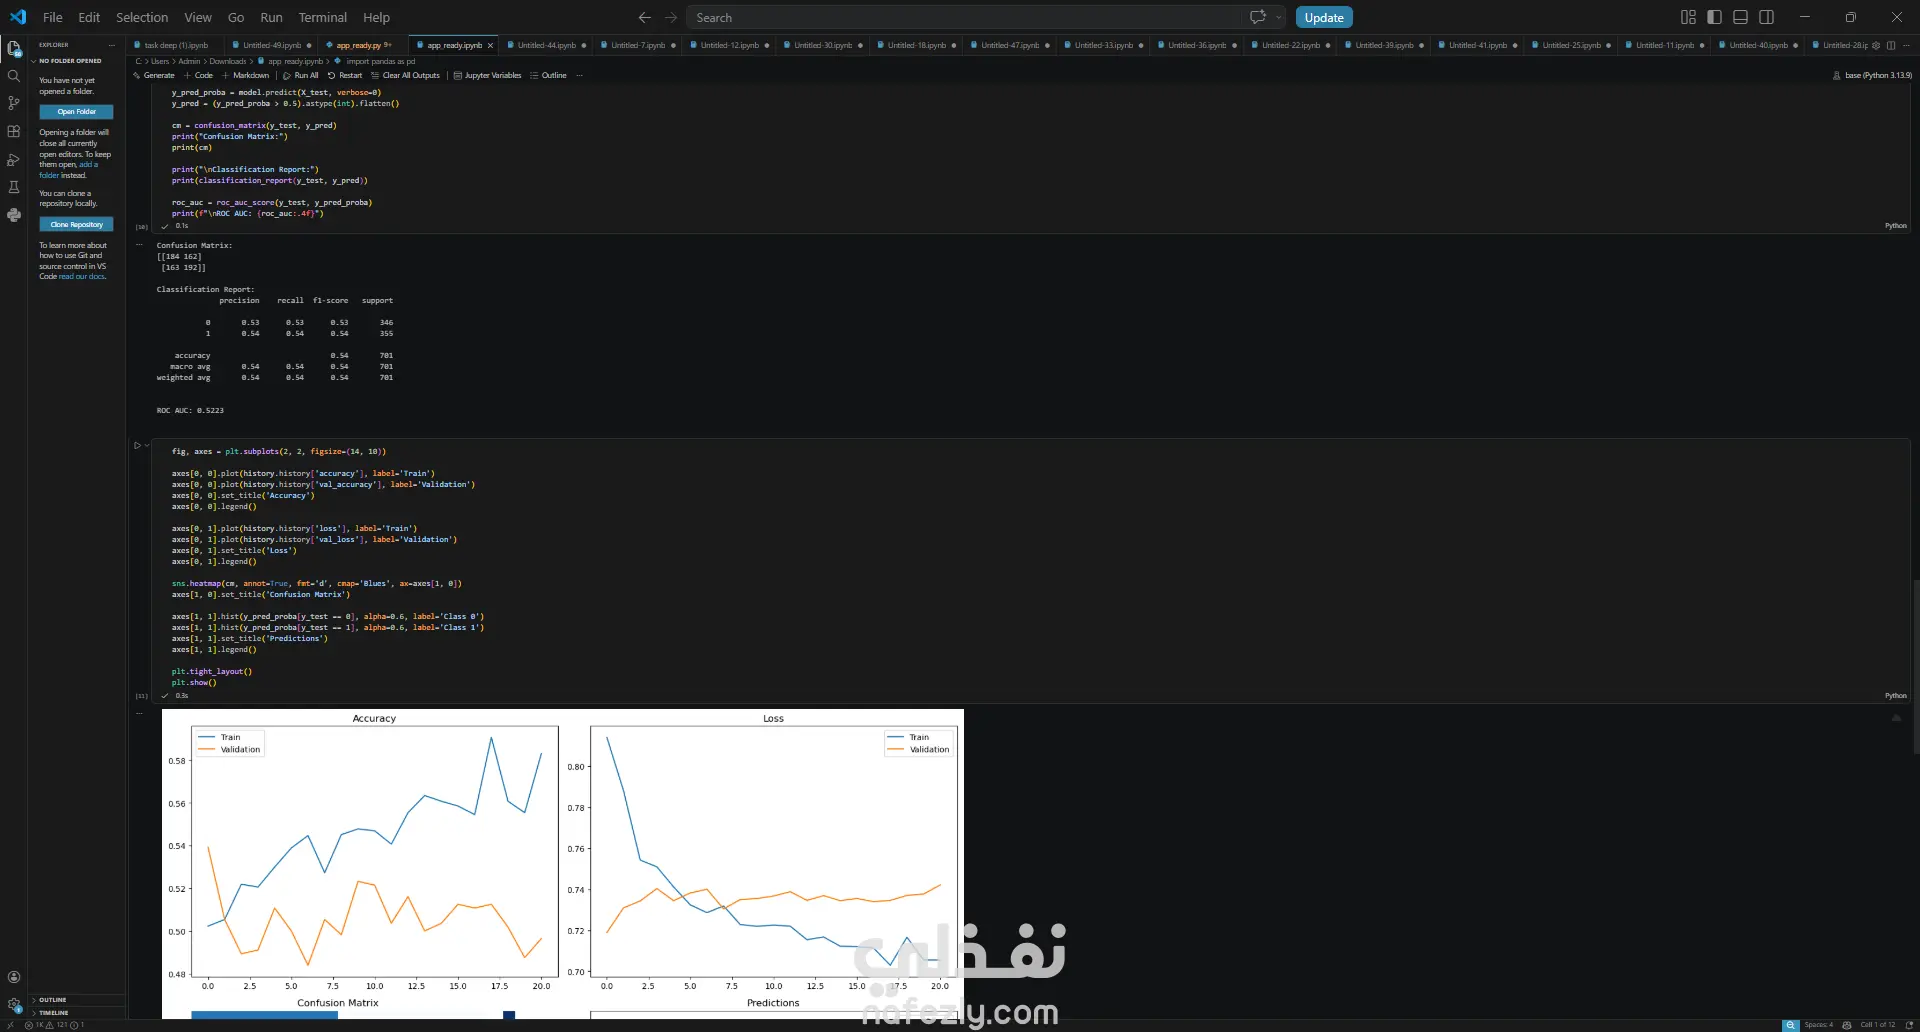Toggle the secondary side bar

1767,17
